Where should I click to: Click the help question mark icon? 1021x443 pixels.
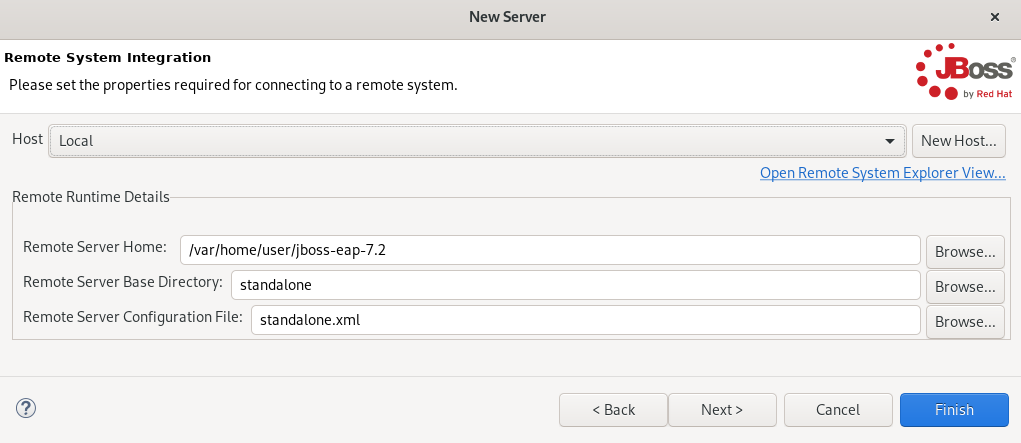[26, 408]
